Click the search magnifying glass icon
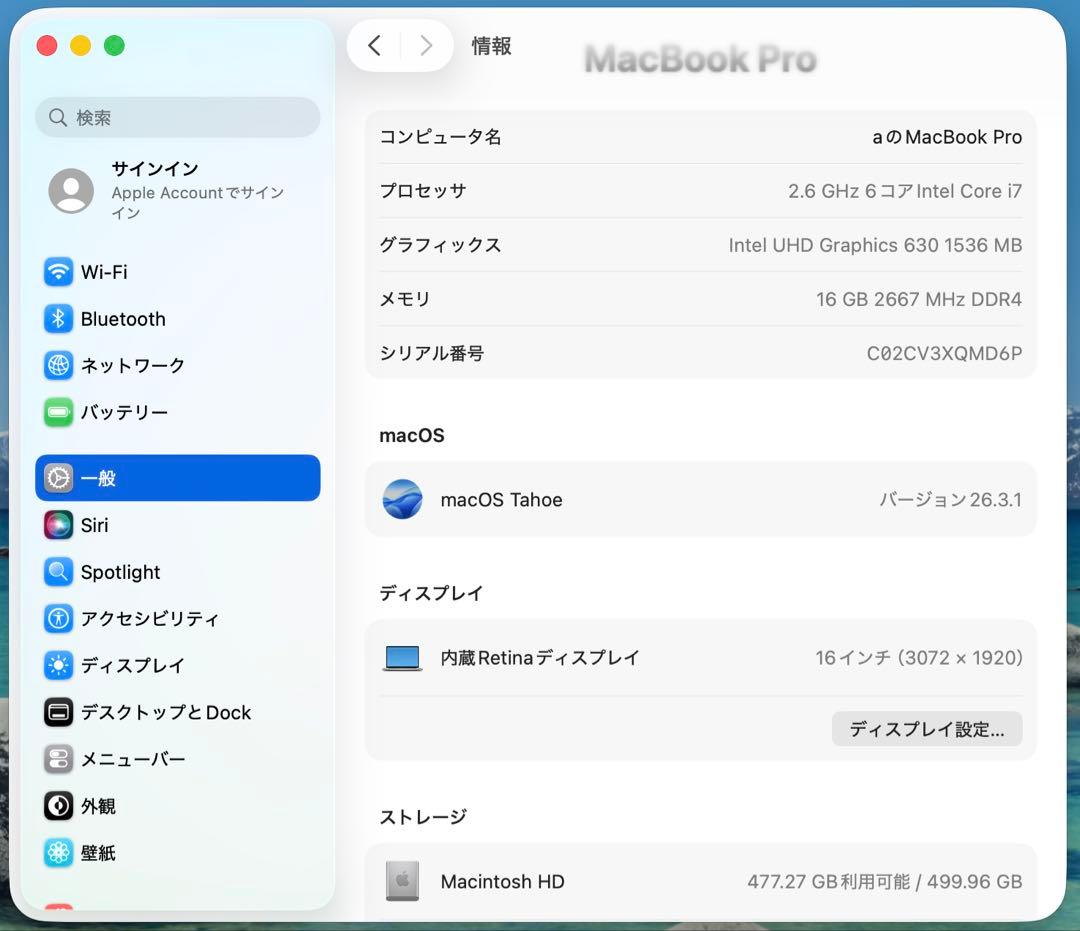 58,118
